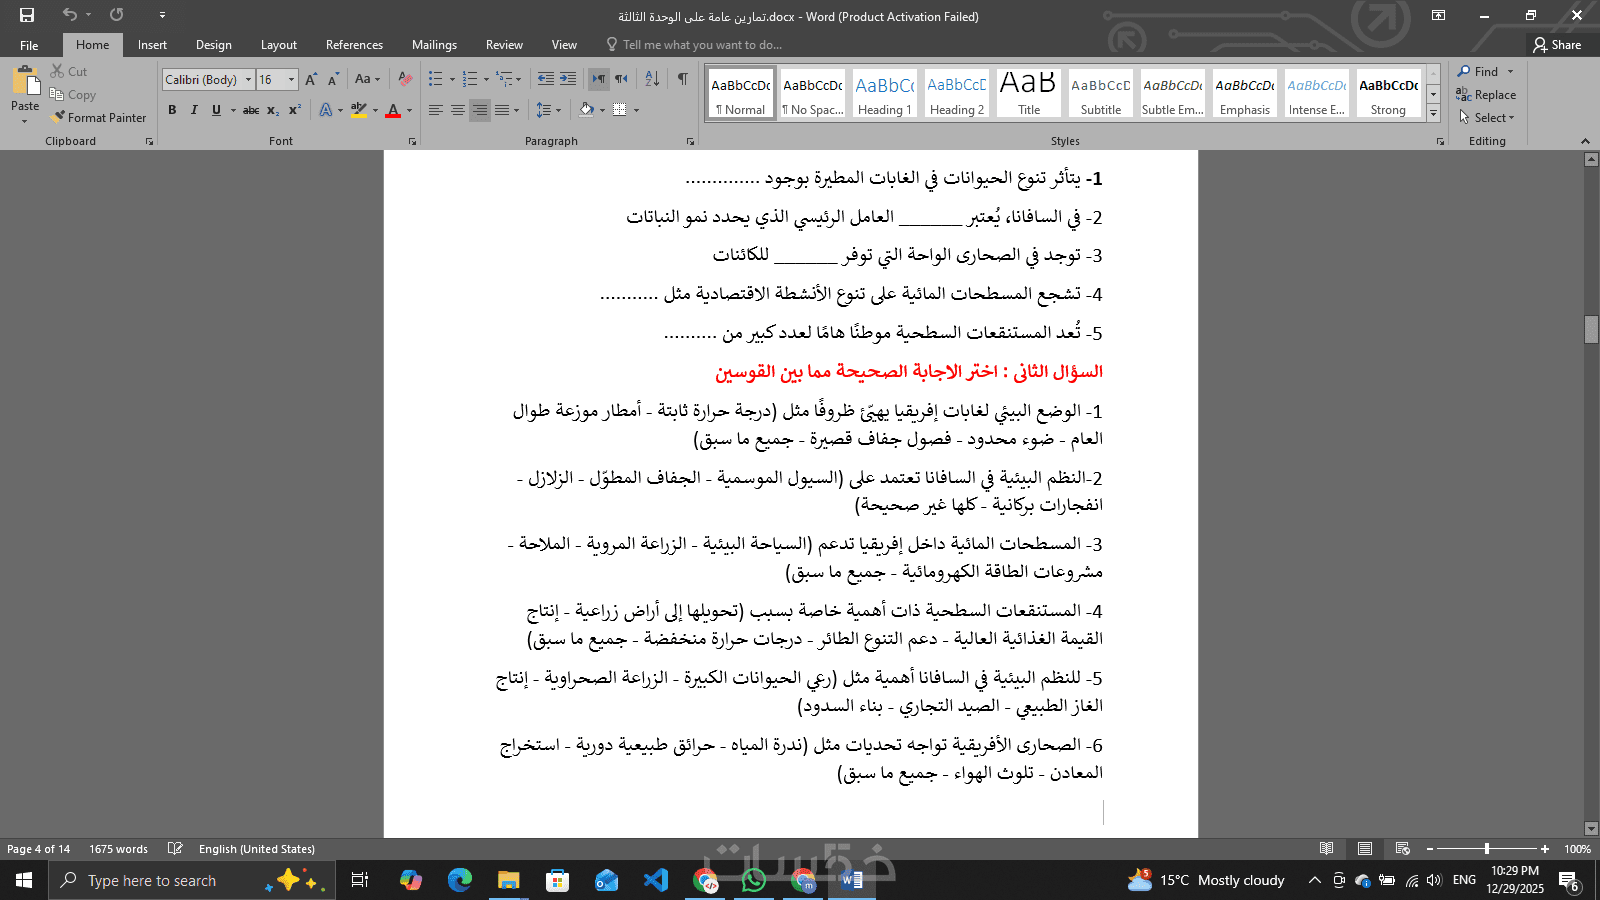This screenshot has height=900, width=1600.
Task: Increase paragraph indent
Action: 568,79
